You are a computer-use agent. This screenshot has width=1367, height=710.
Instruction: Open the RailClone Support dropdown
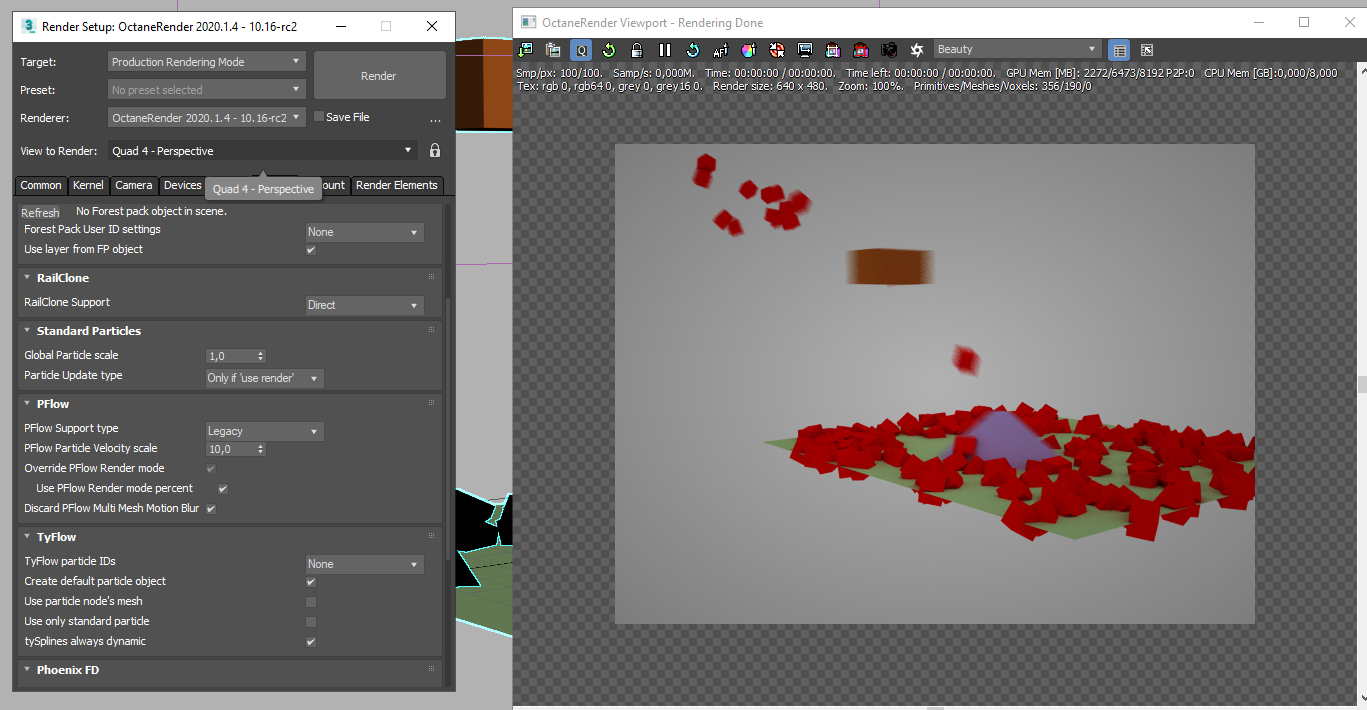click(x=365, y=305)
